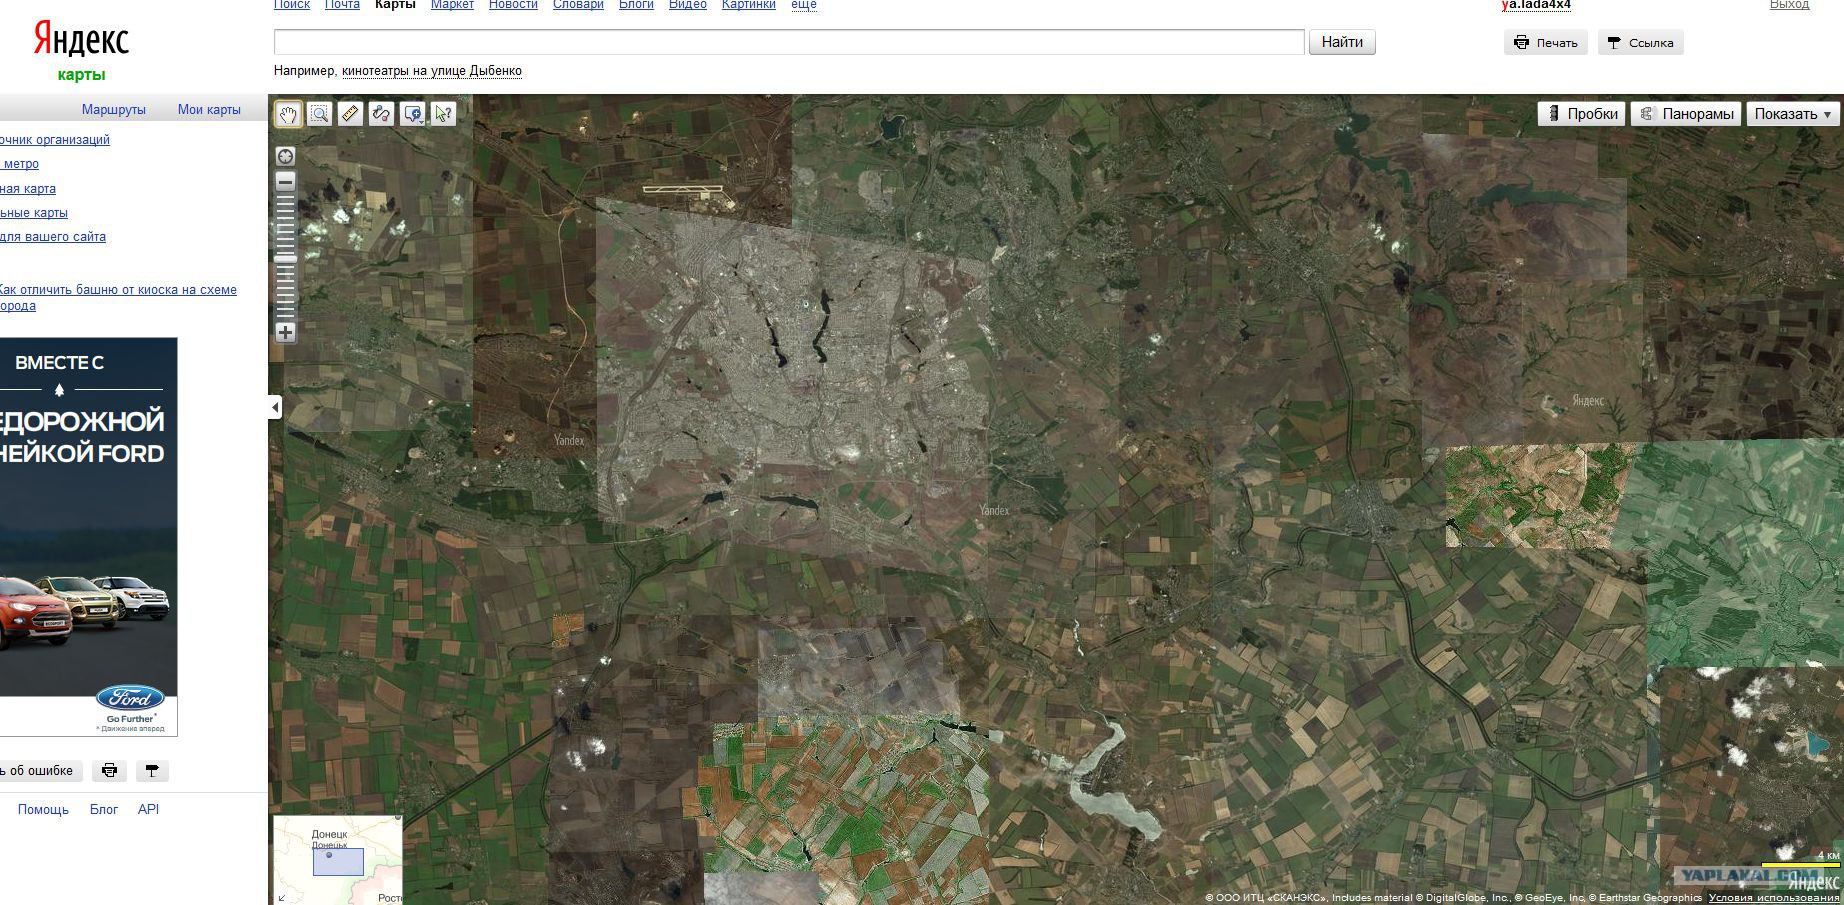Screen dimensions: 1844x905
Task: Open the Маршруты routes tab
Action: coord(114,110)
